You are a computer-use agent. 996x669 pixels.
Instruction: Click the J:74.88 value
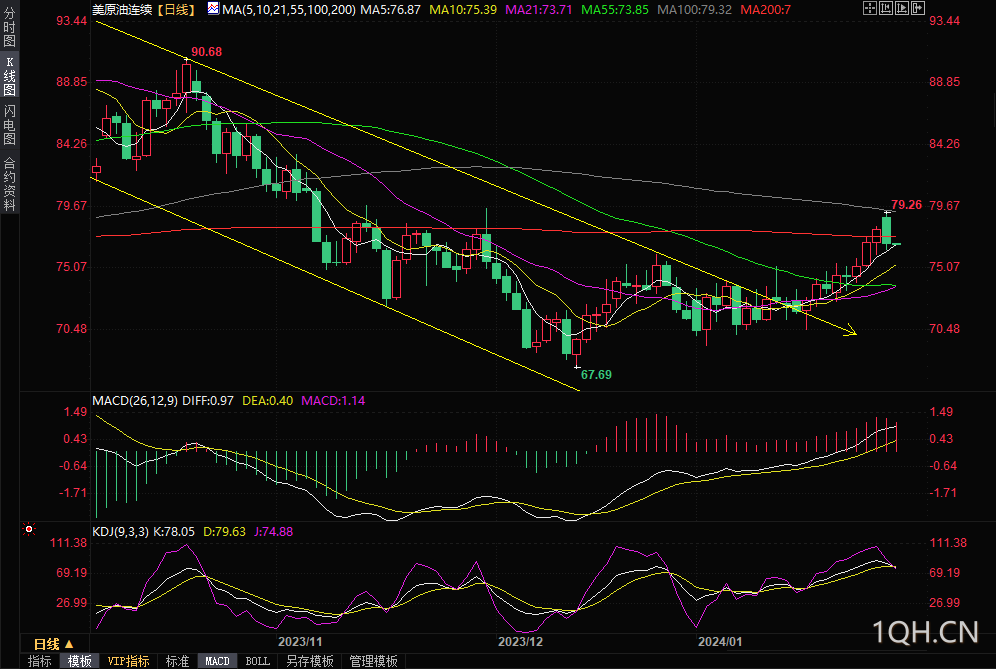coord(274,532)
